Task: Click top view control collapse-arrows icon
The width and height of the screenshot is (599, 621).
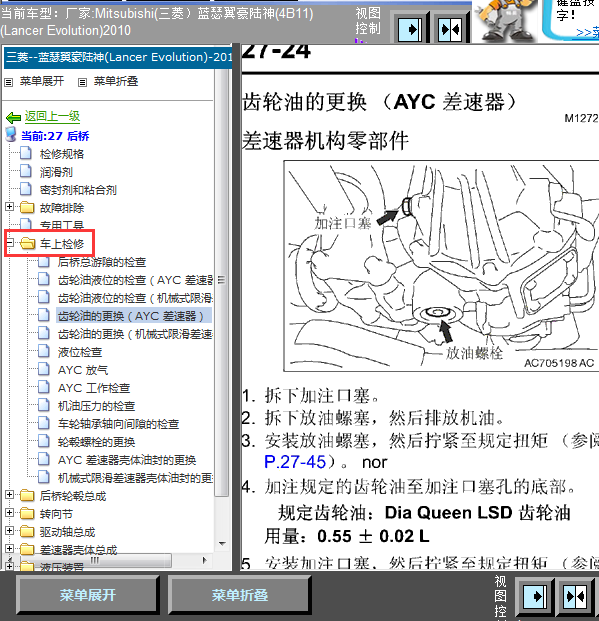Action: coord(450,29)
